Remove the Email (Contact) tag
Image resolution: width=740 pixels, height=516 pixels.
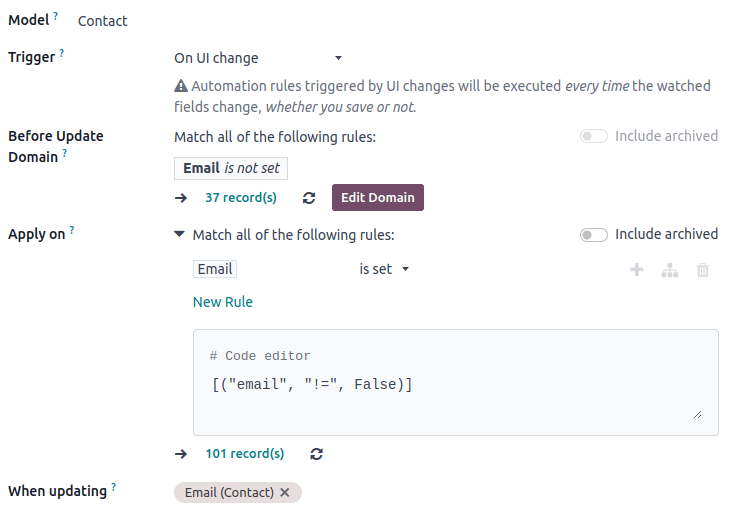(x=285, y=493)
